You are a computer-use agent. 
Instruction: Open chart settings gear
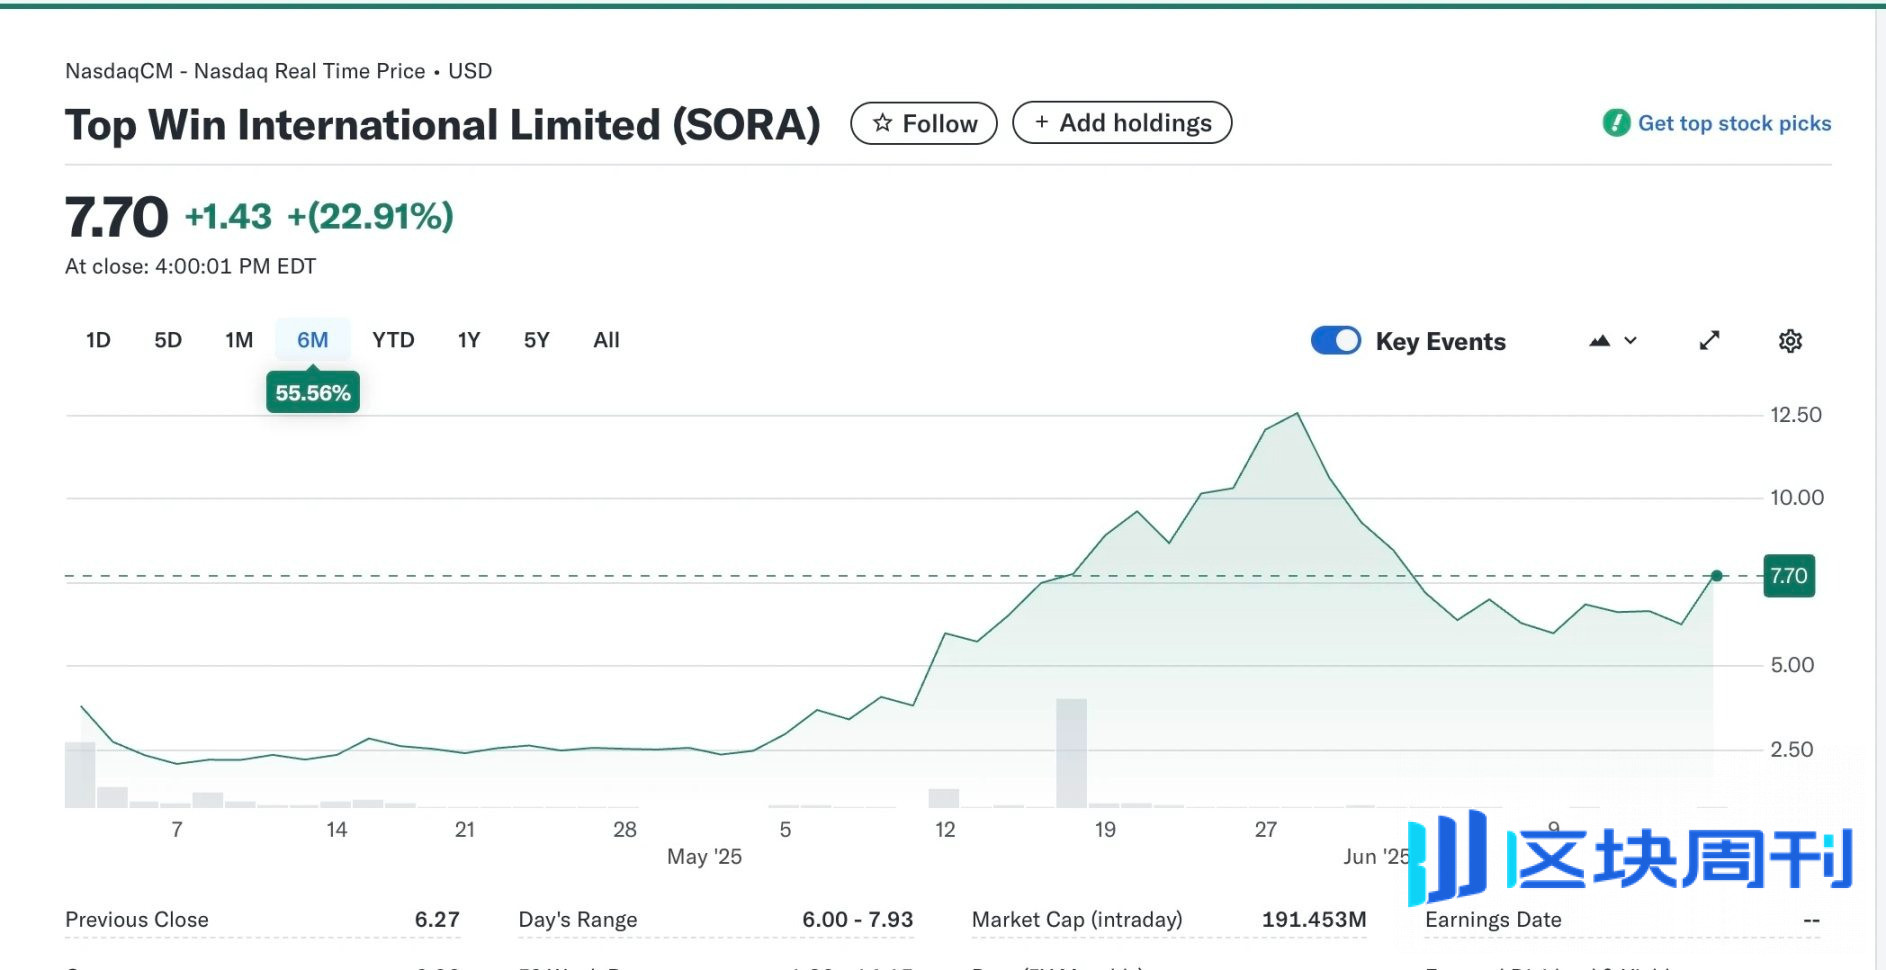(x=1790, y=341)
